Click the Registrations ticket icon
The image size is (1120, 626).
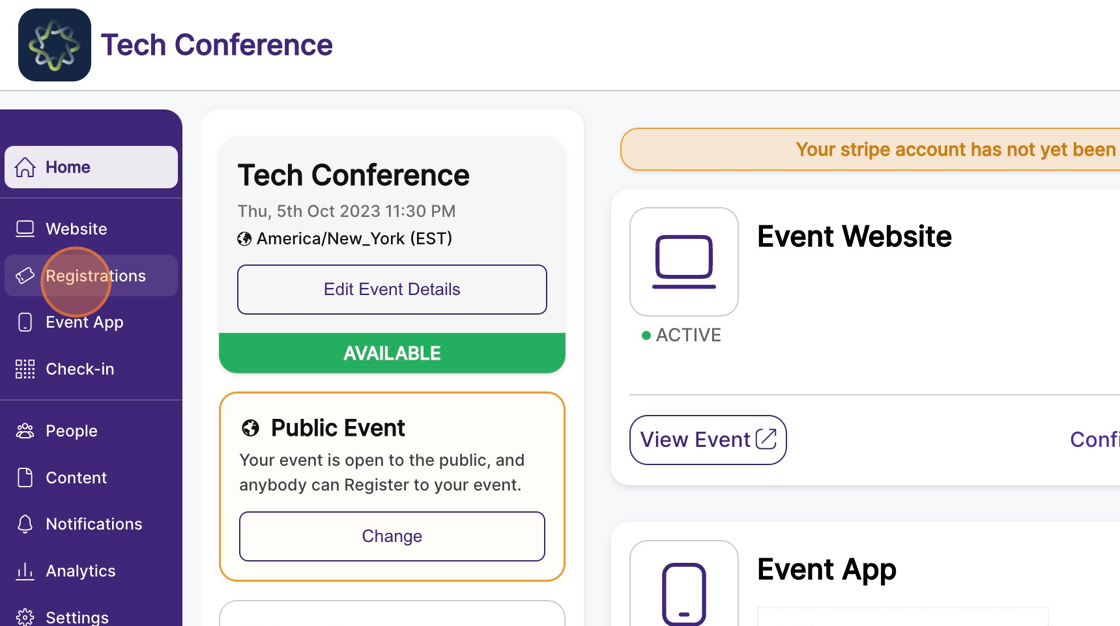pyautogui.click(x=25, y=276)
